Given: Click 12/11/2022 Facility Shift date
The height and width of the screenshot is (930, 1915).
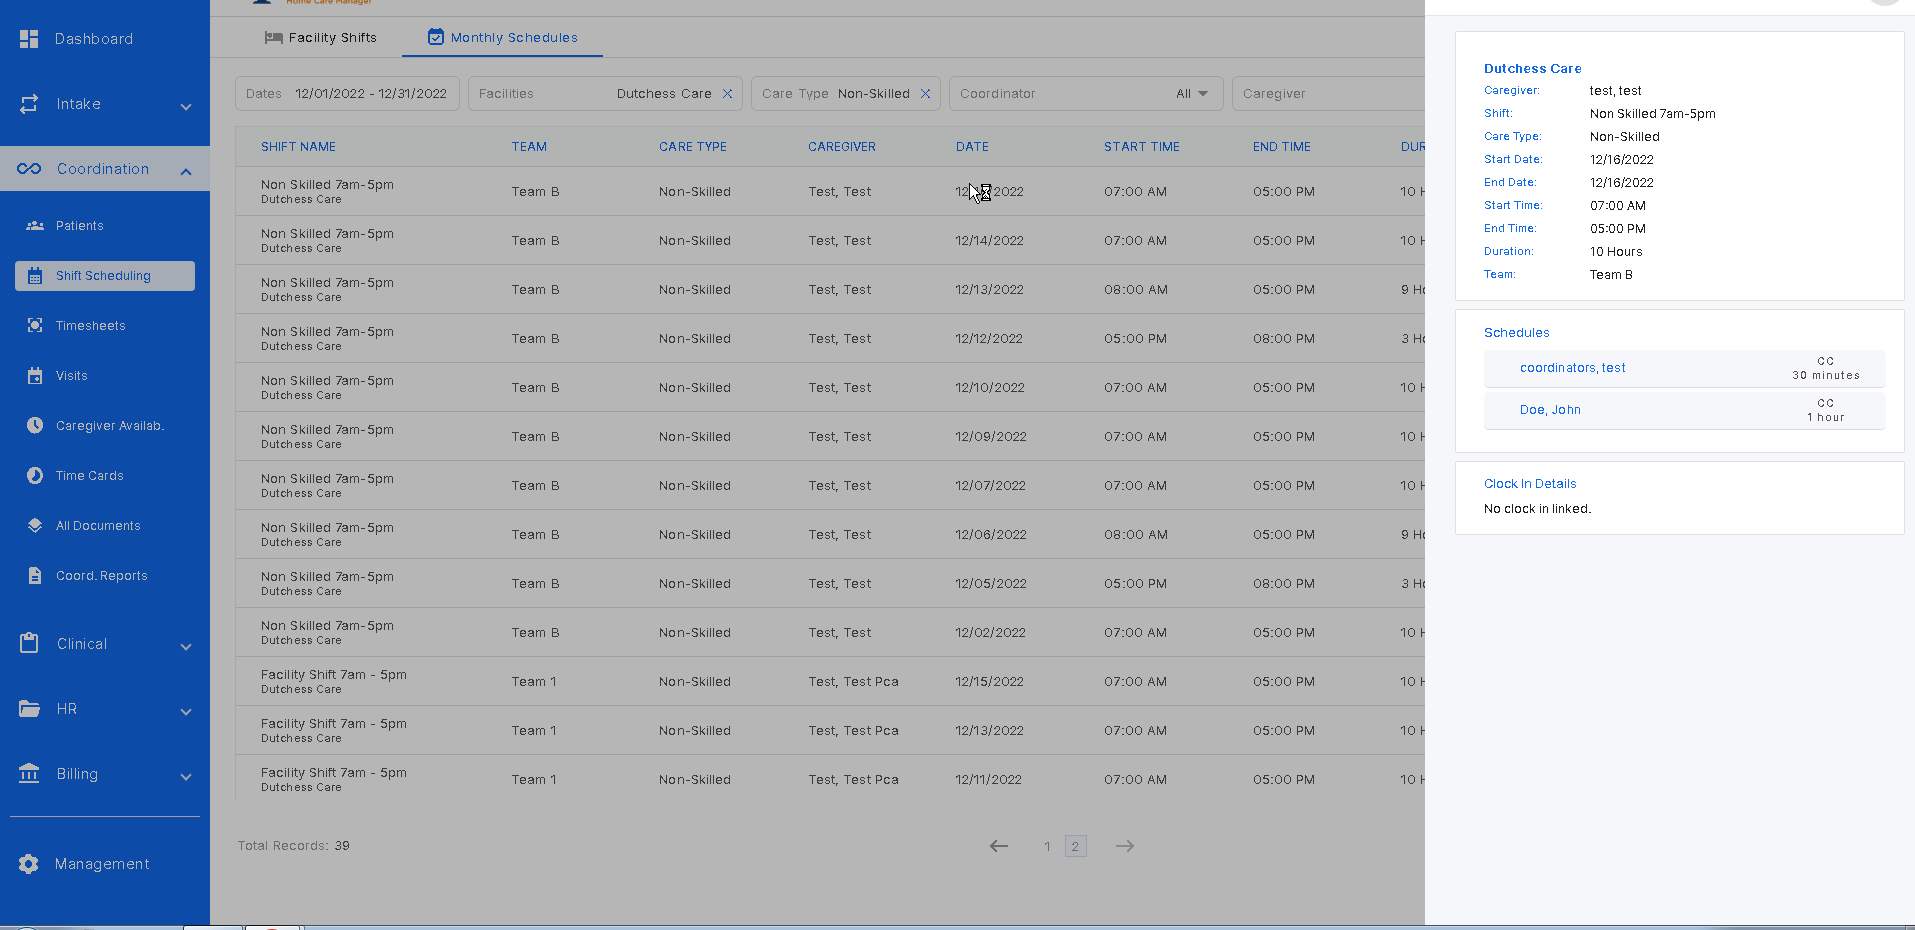Looking at the screenshot, I should click(988, 780).
